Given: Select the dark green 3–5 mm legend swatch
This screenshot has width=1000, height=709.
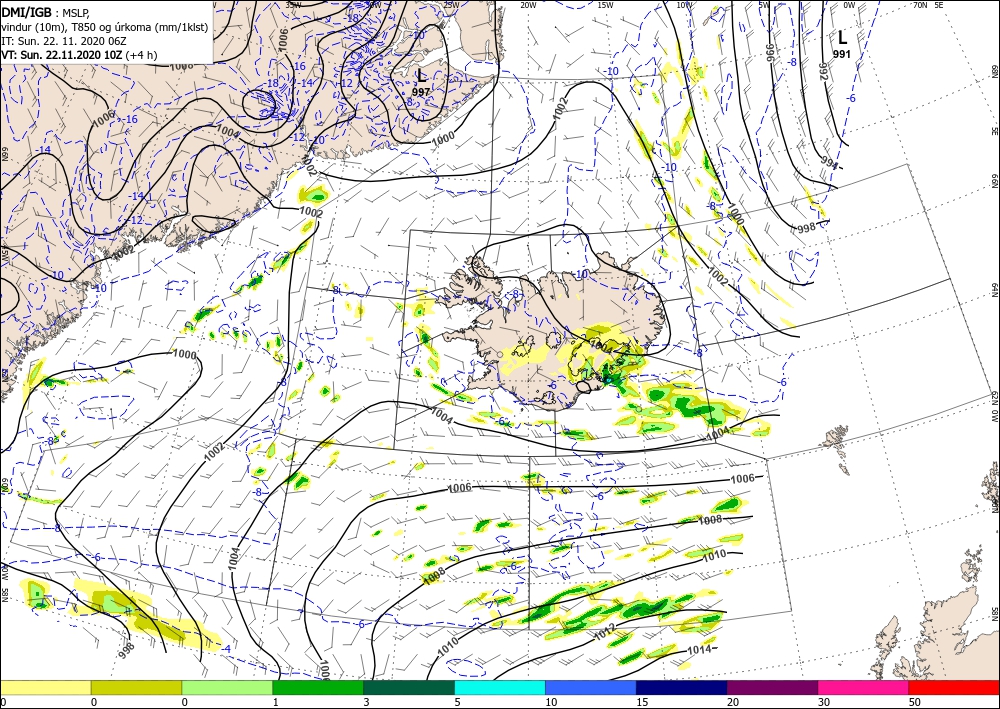Looking at the screenshot, I should (409, 687).
